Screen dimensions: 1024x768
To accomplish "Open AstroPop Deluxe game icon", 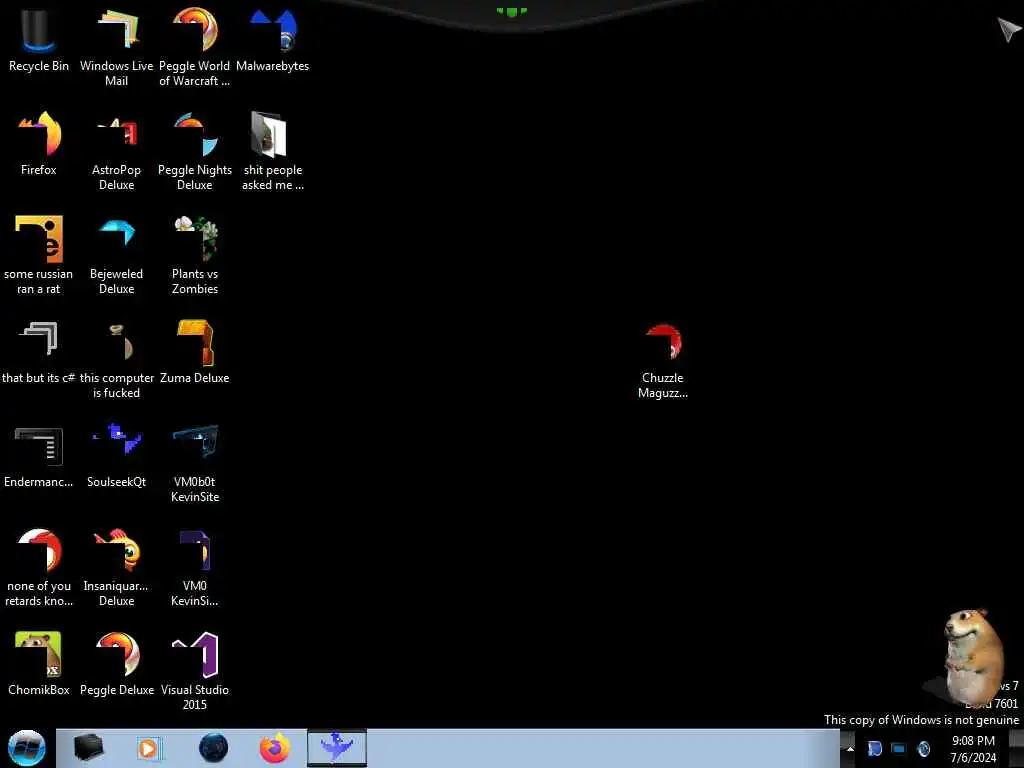I will pos(117,152).
